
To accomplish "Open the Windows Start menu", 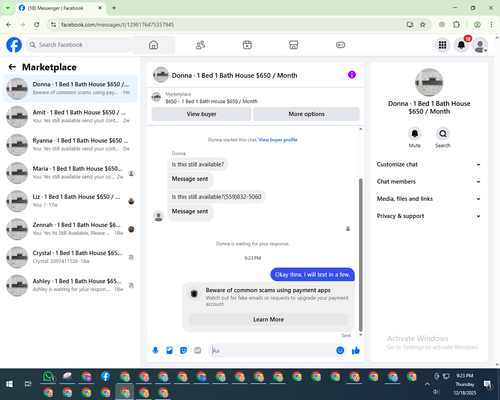I will point(9,384).
